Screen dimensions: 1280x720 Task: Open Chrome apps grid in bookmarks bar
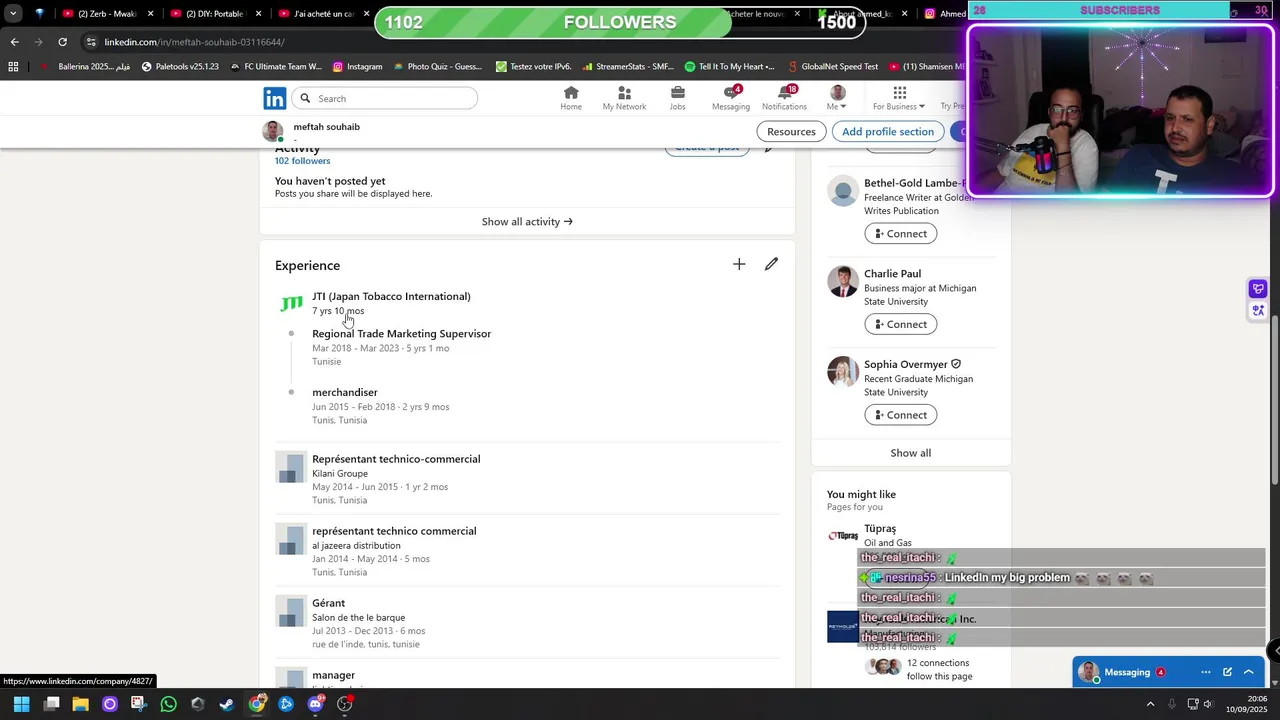click(x=13, y=67)
